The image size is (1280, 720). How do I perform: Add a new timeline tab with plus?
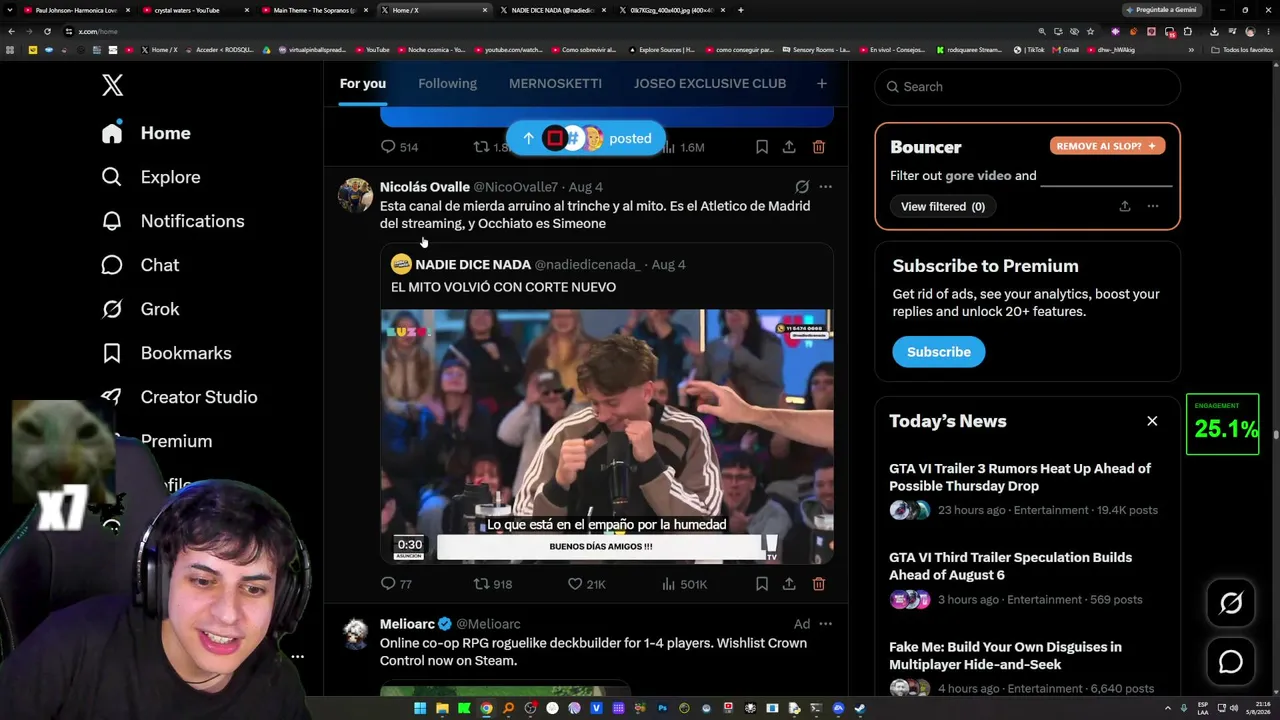tap(822, 83)
